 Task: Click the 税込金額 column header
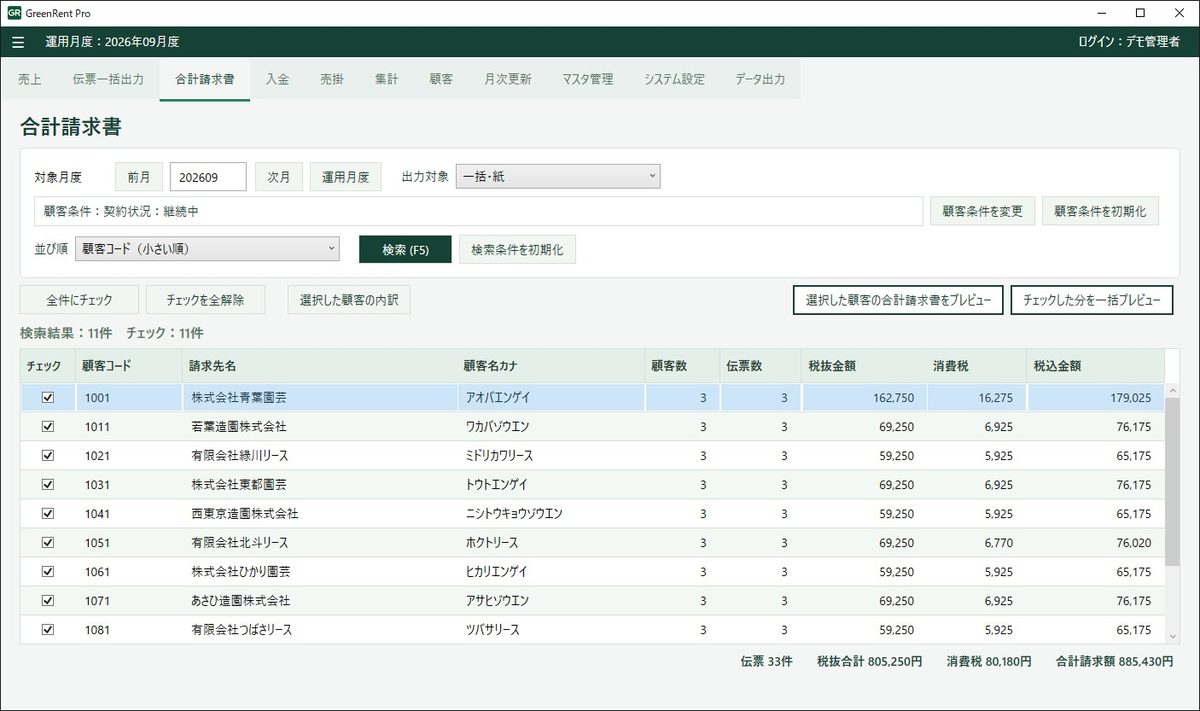(1096, 366)
